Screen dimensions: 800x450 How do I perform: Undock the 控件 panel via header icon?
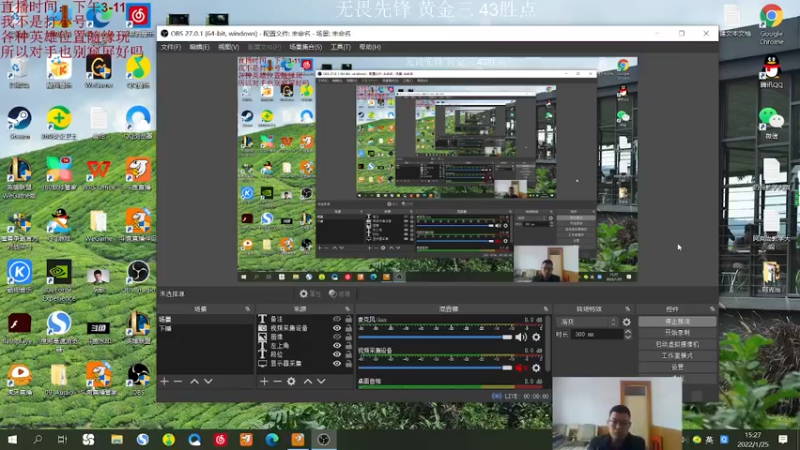pos(712,309)
